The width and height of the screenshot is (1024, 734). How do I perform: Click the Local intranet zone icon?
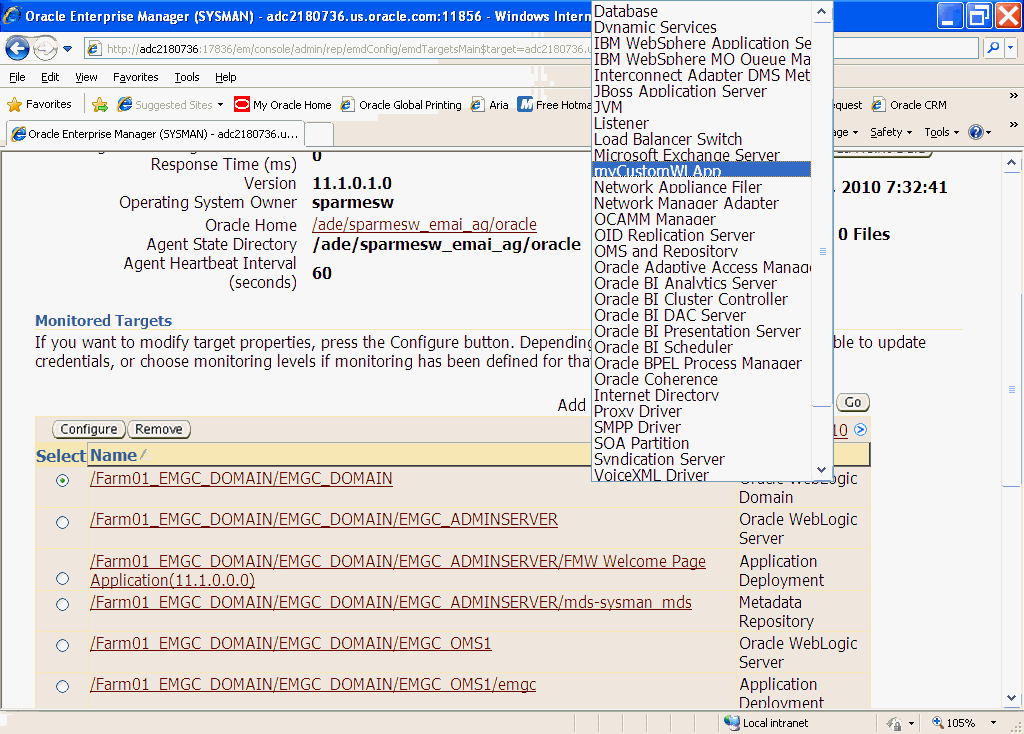coord(731,722)
